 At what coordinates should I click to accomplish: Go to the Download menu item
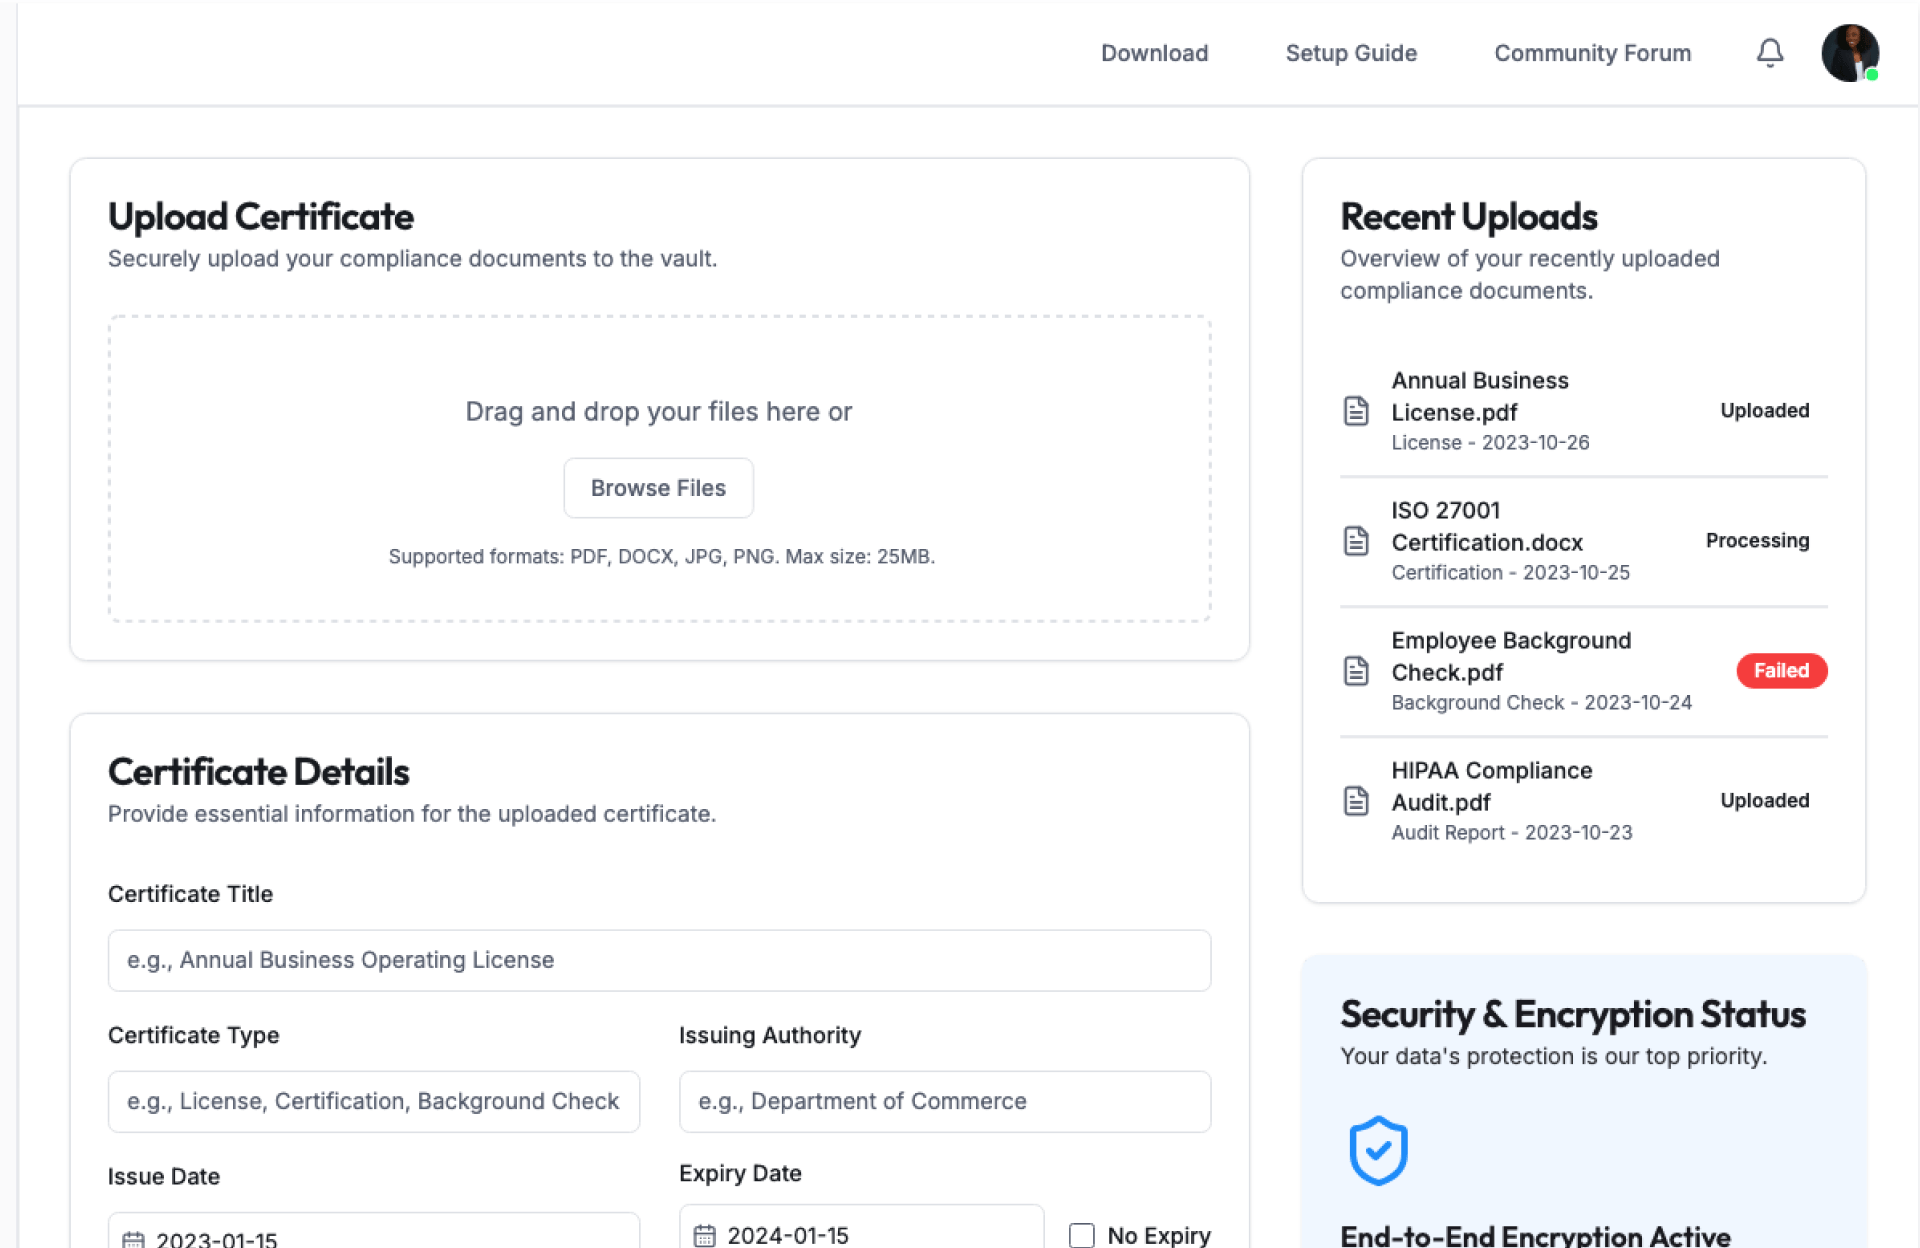point(1154,53)
